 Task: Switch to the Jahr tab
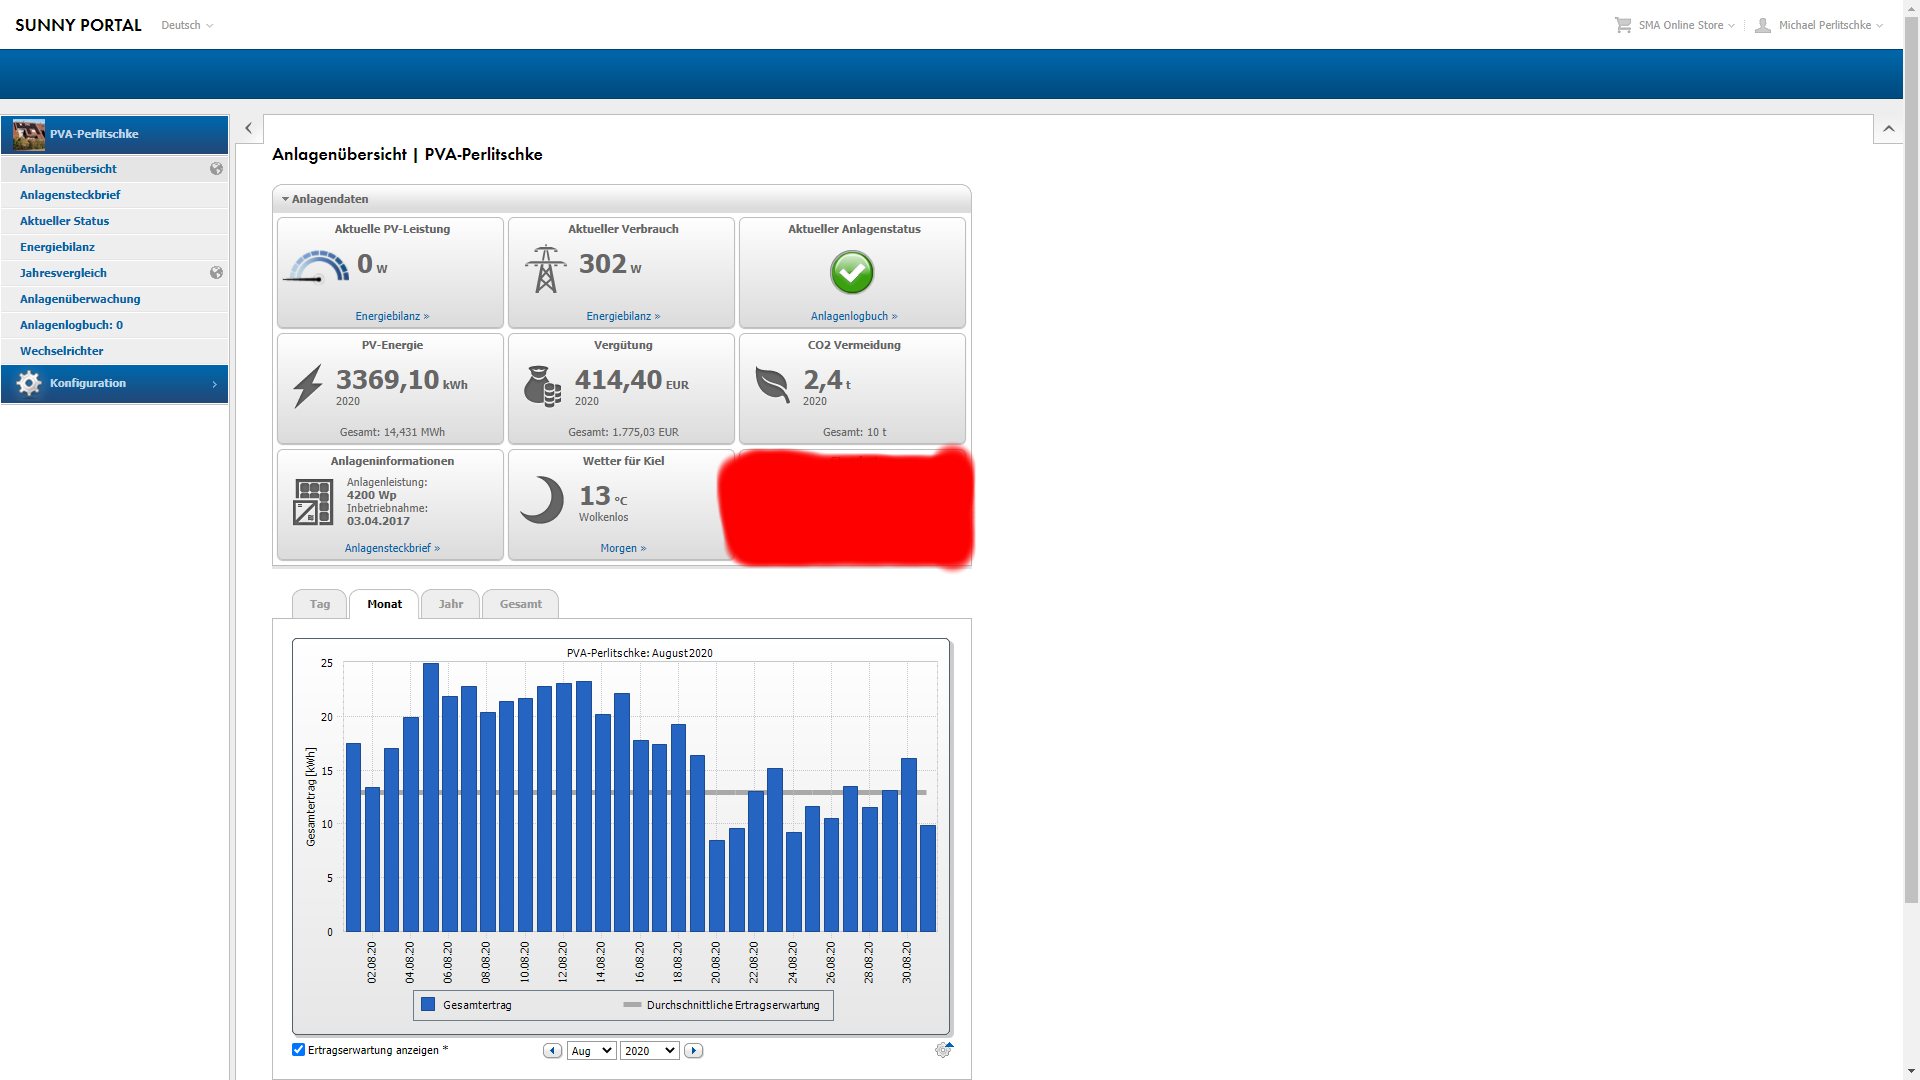click(450, 604)
